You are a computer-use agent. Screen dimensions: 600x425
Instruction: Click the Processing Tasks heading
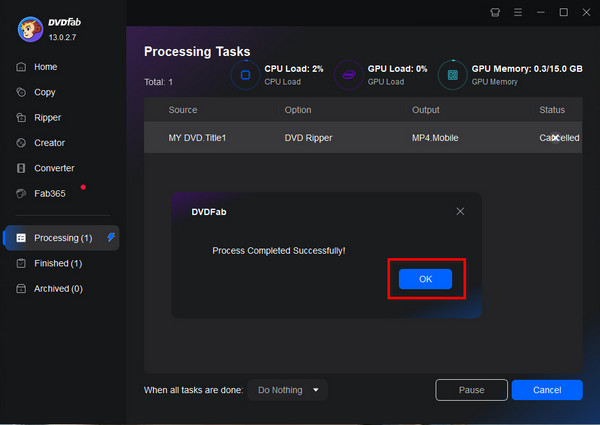tap(197, 51)
